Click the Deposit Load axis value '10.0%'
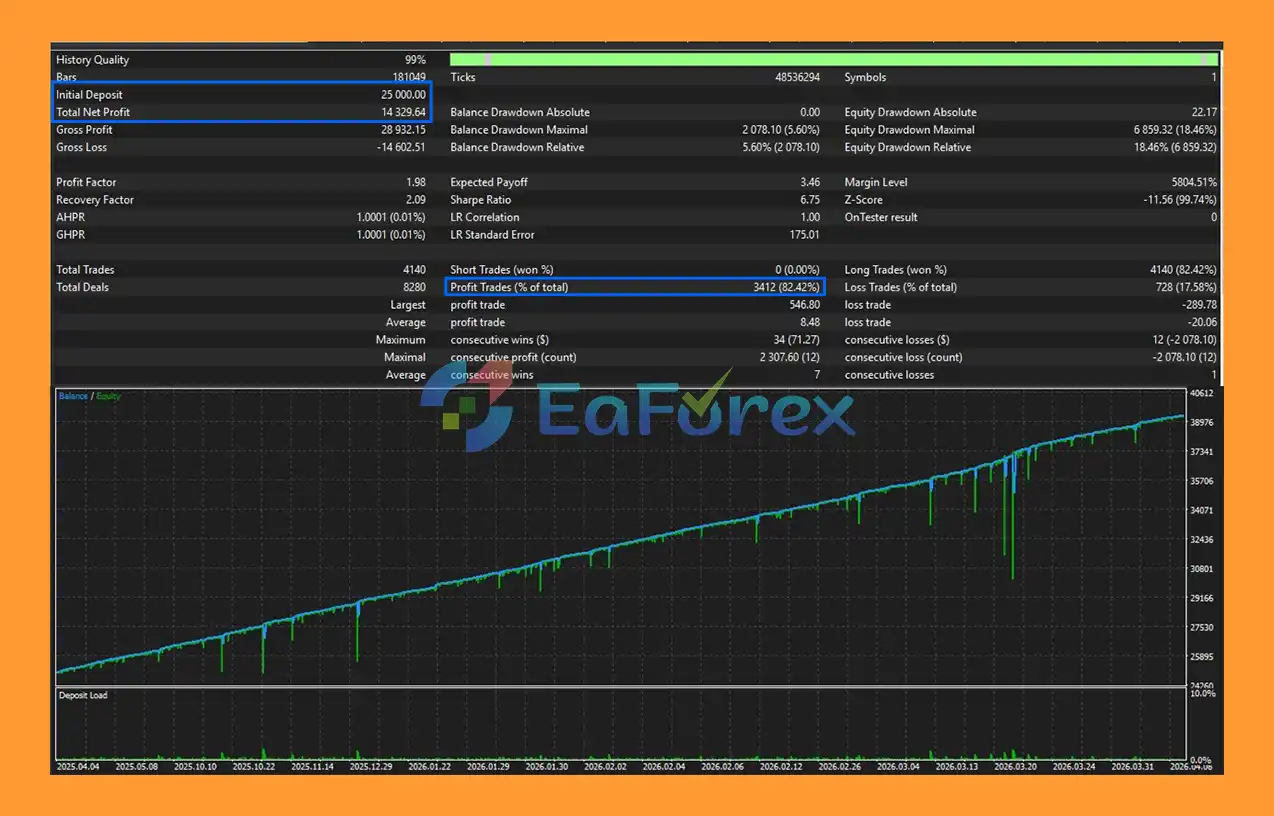1274x816 pixels. (x=1204, y=693)
